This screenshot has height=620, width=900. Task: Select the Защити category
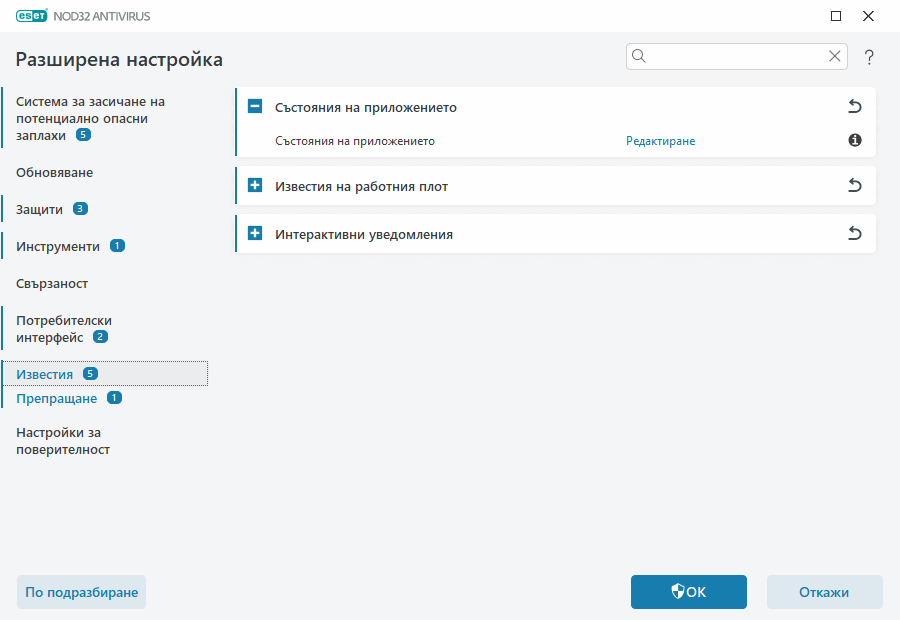[37, 209]
